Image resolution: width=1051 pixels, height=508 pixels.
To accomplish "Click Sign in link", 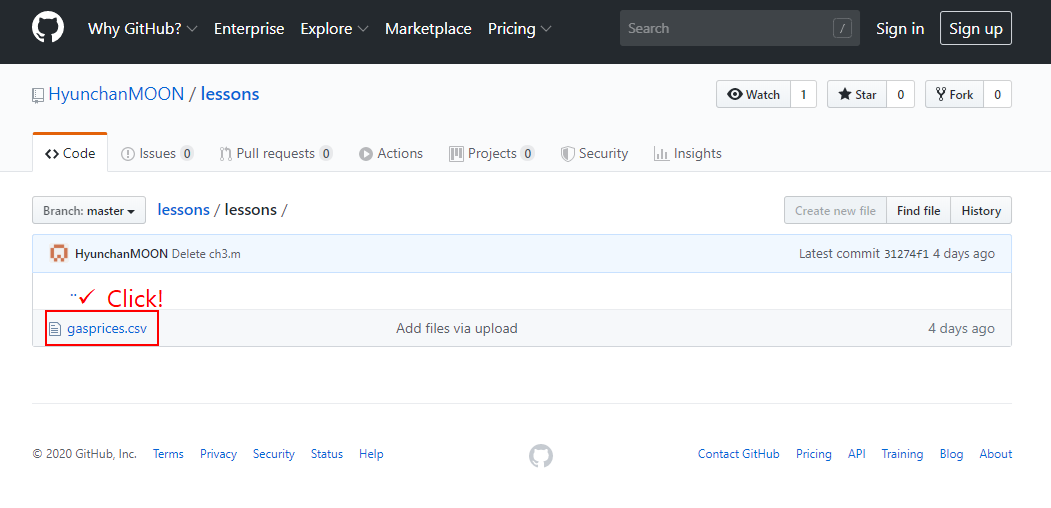I will 900,29.
